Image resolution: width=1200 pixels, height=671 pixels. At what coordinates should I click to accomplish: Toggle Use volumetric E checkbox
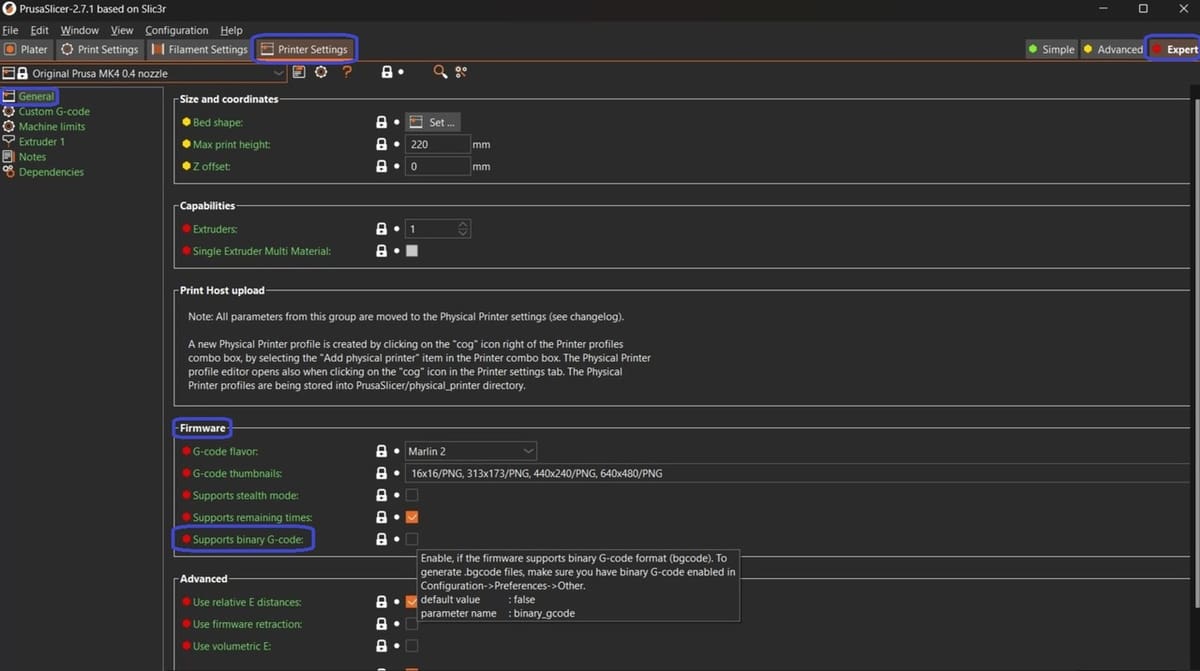(x=412, y=646)
